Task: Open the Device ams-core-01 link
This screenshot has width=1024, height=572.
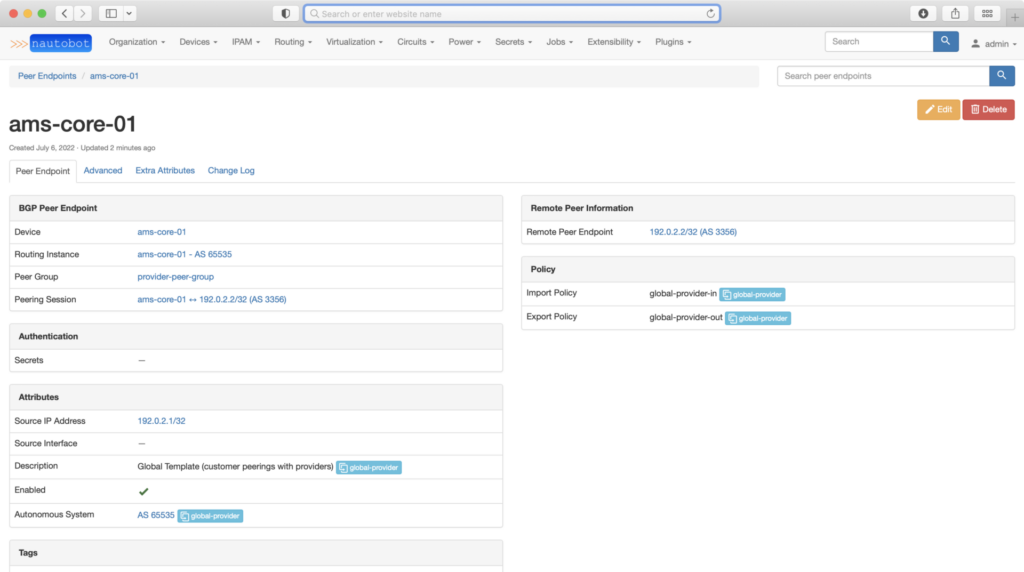Action: 161,232
